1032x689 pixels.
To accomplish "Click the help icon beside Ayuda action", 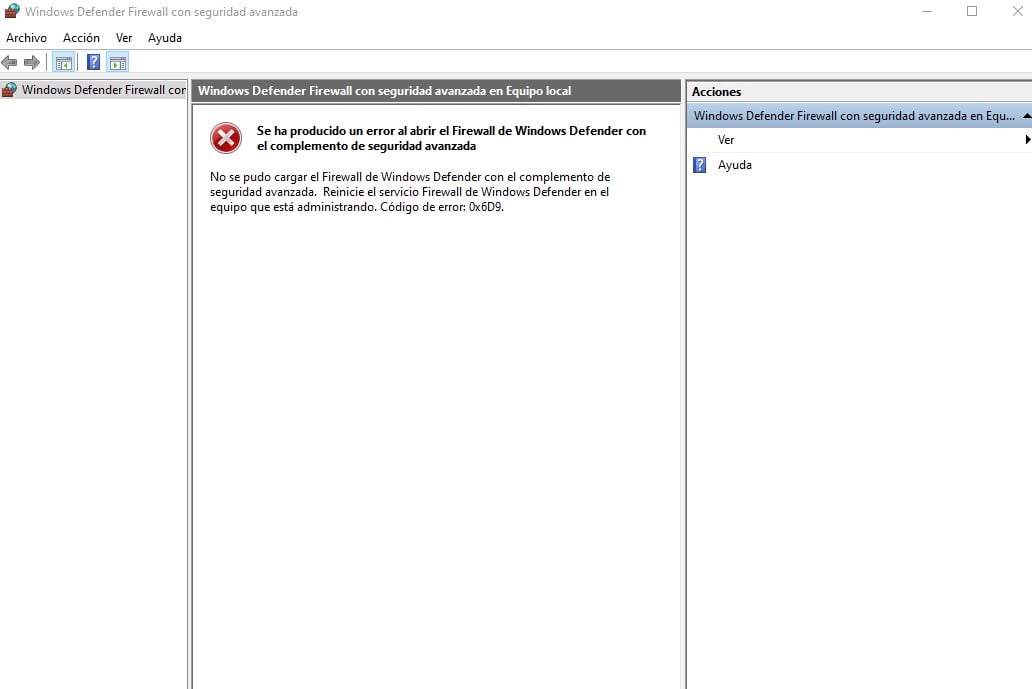I will [x=700, y=165].
